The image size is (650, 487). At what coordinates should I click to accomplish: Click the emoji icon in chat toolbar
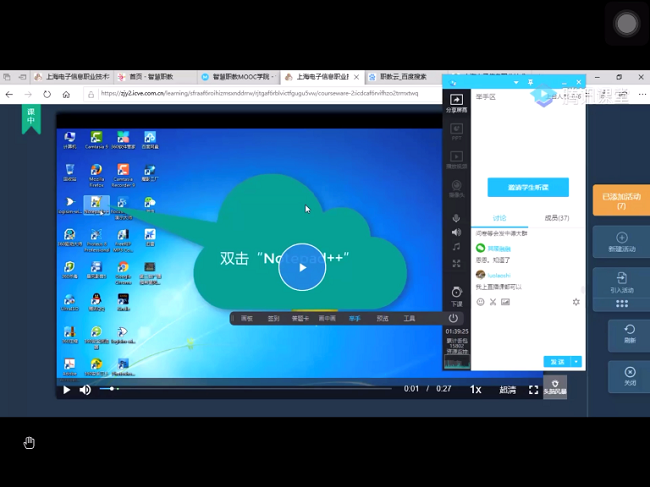tap(481, 302)
